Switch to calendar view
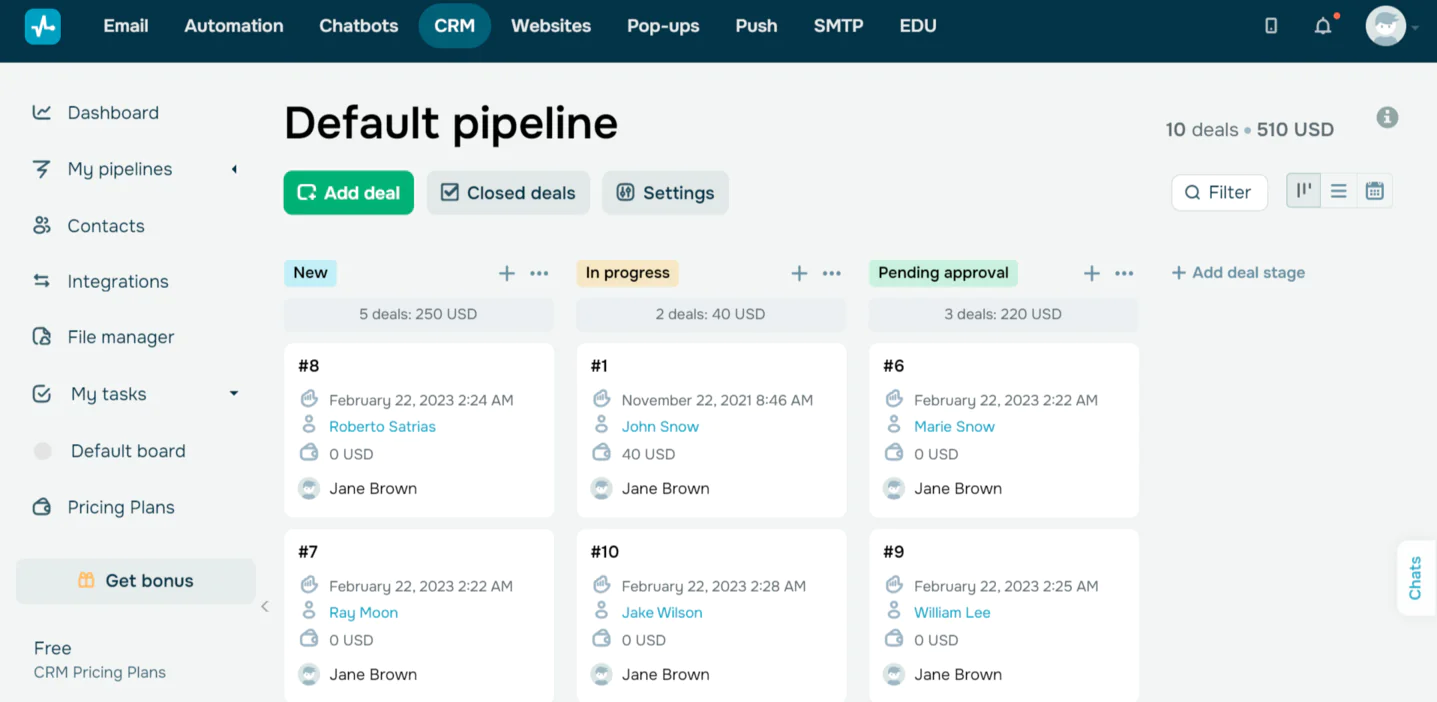 (1375, 191)
